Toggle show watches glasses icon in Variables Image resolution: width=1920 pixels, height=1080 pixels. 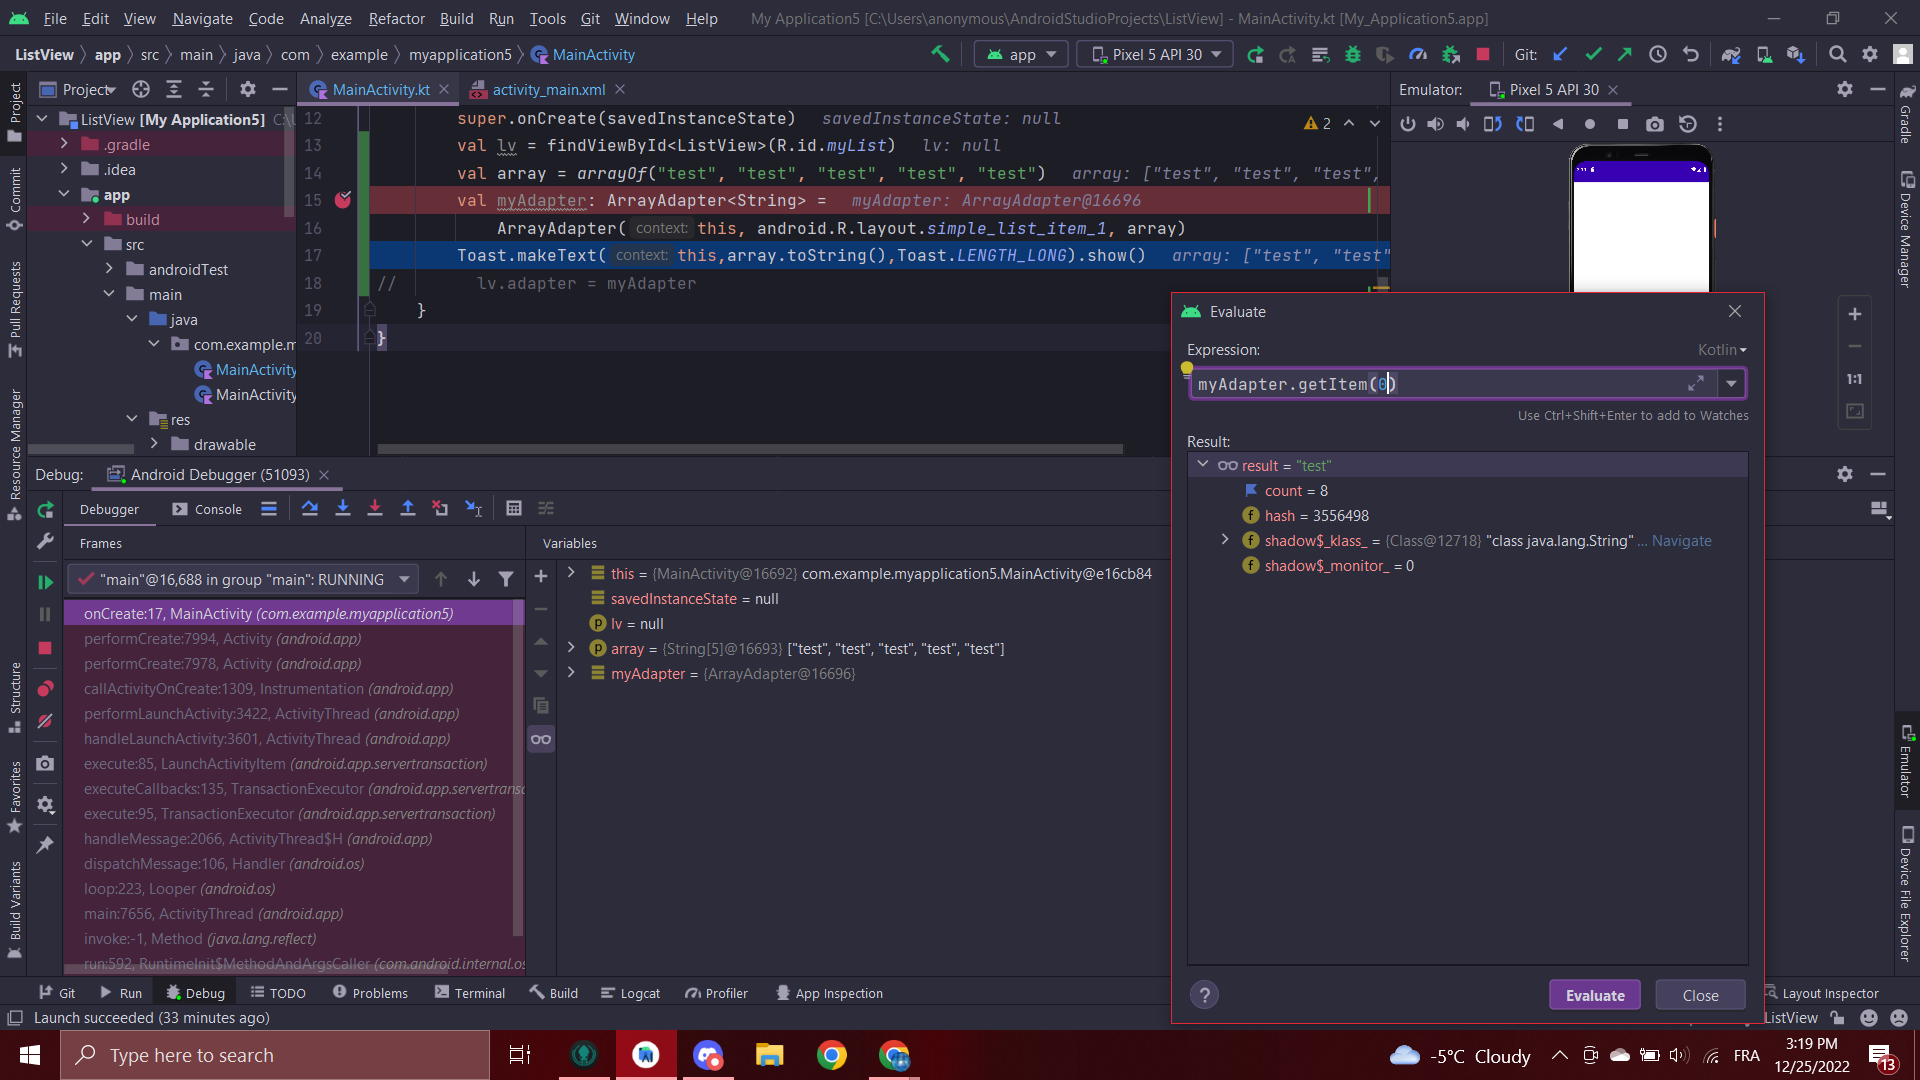pyautogui.click(x=541, y=739)
